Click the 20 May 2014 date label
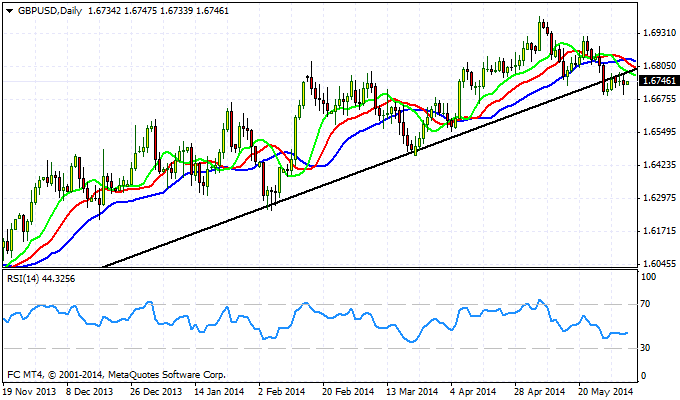This screenshot has height=400, width=680. (x=605, y=391)
